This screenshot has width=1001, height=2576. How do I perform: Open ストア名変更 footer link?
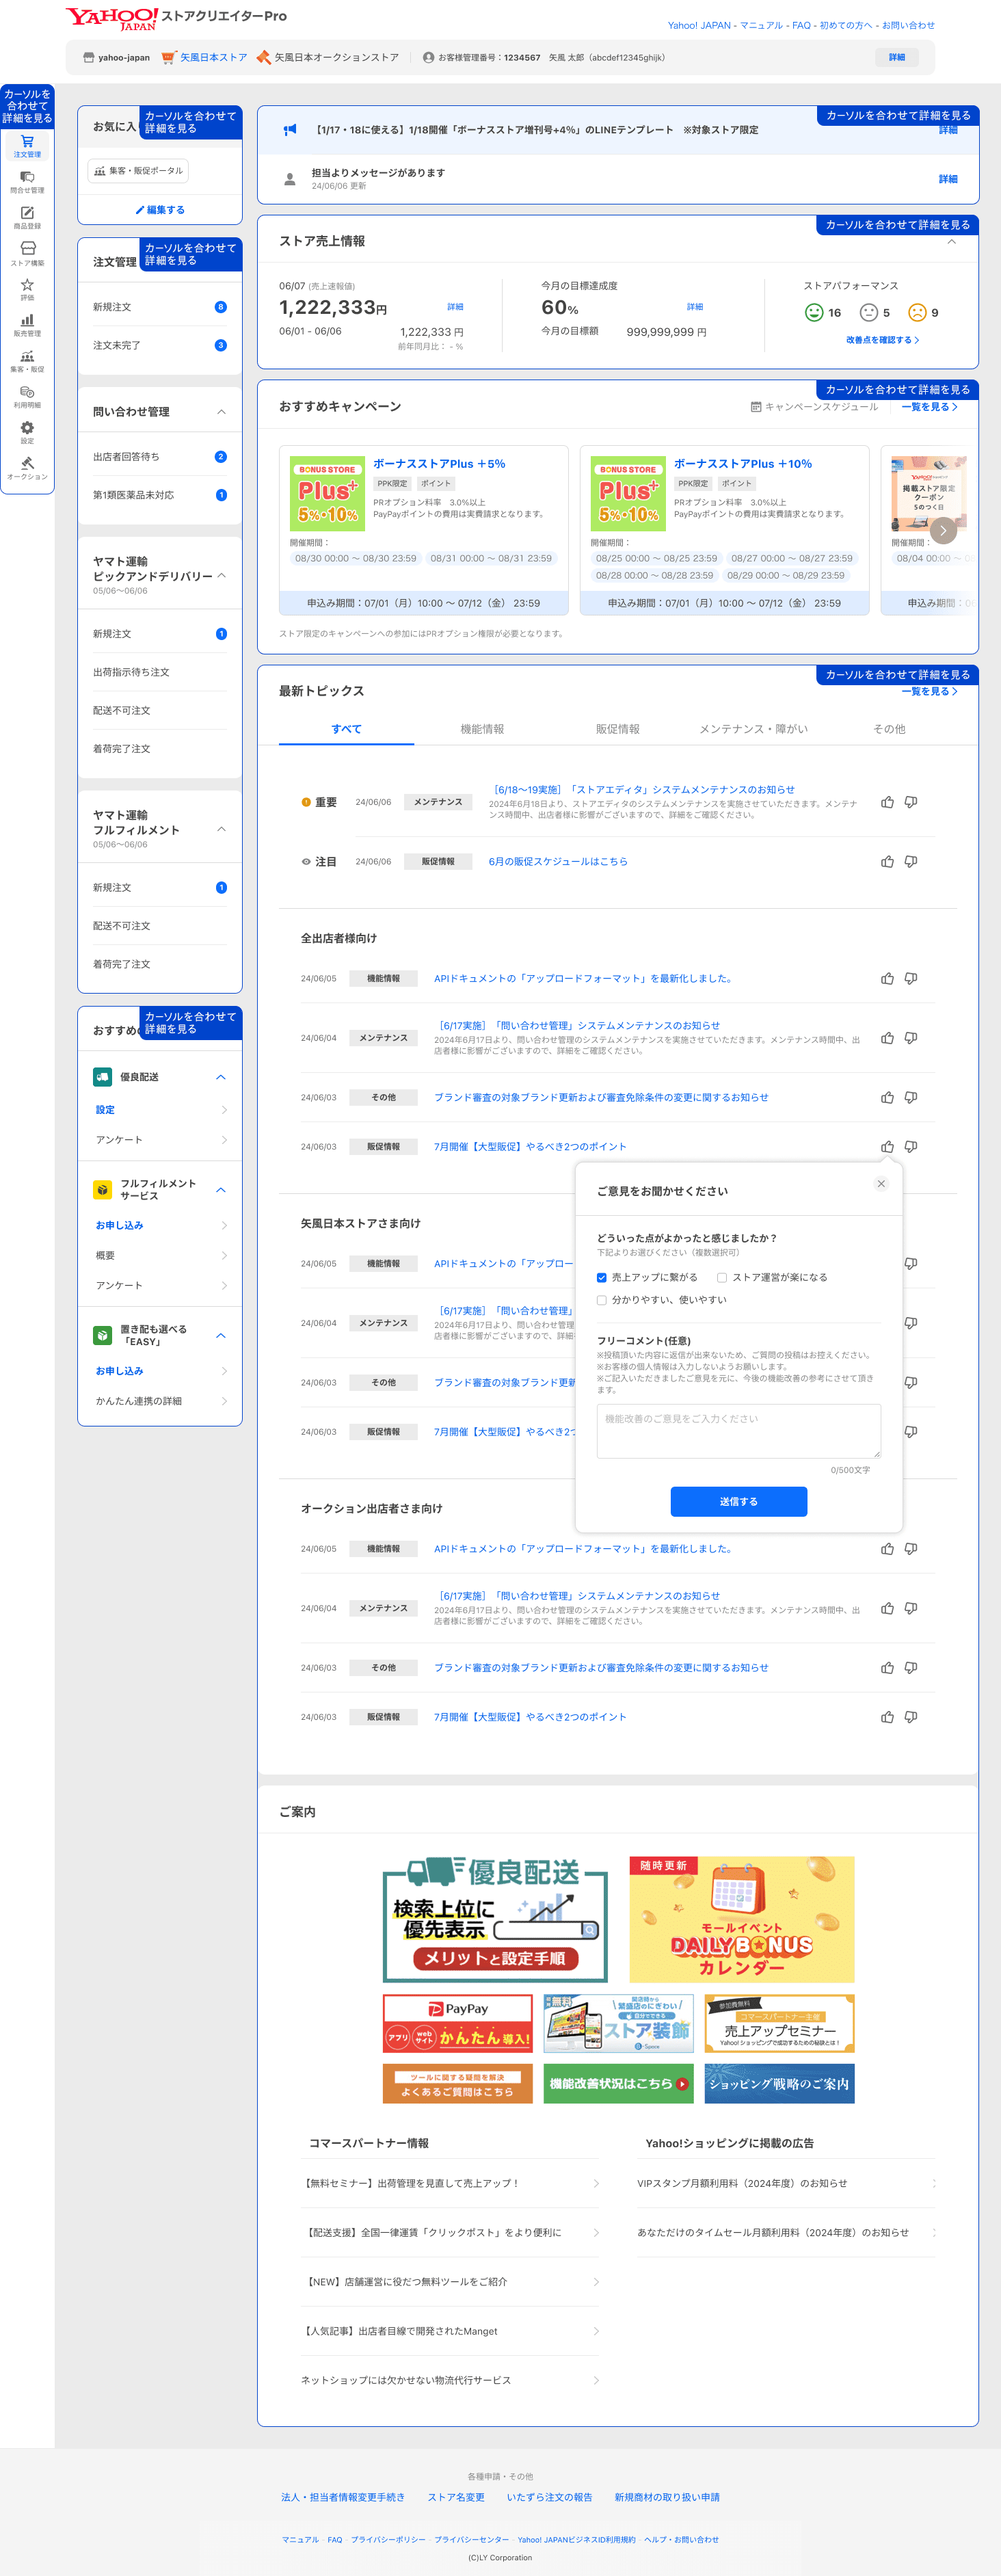[456, 2497]
